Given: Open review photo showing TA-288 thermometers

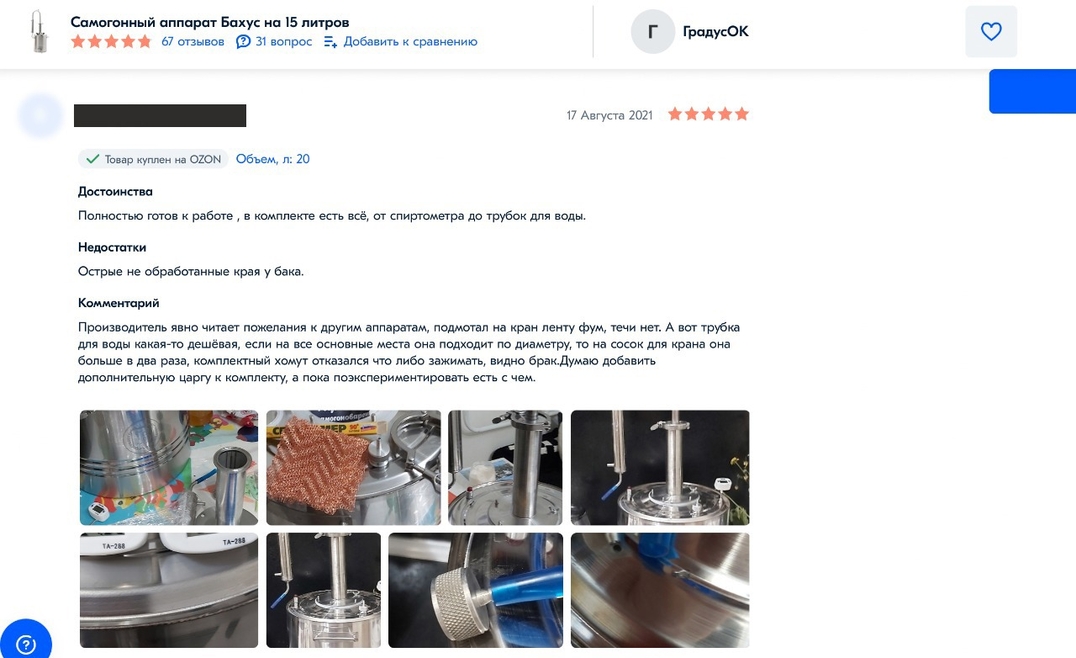Looking at the screenshot, I should click(x=169, y=590).
